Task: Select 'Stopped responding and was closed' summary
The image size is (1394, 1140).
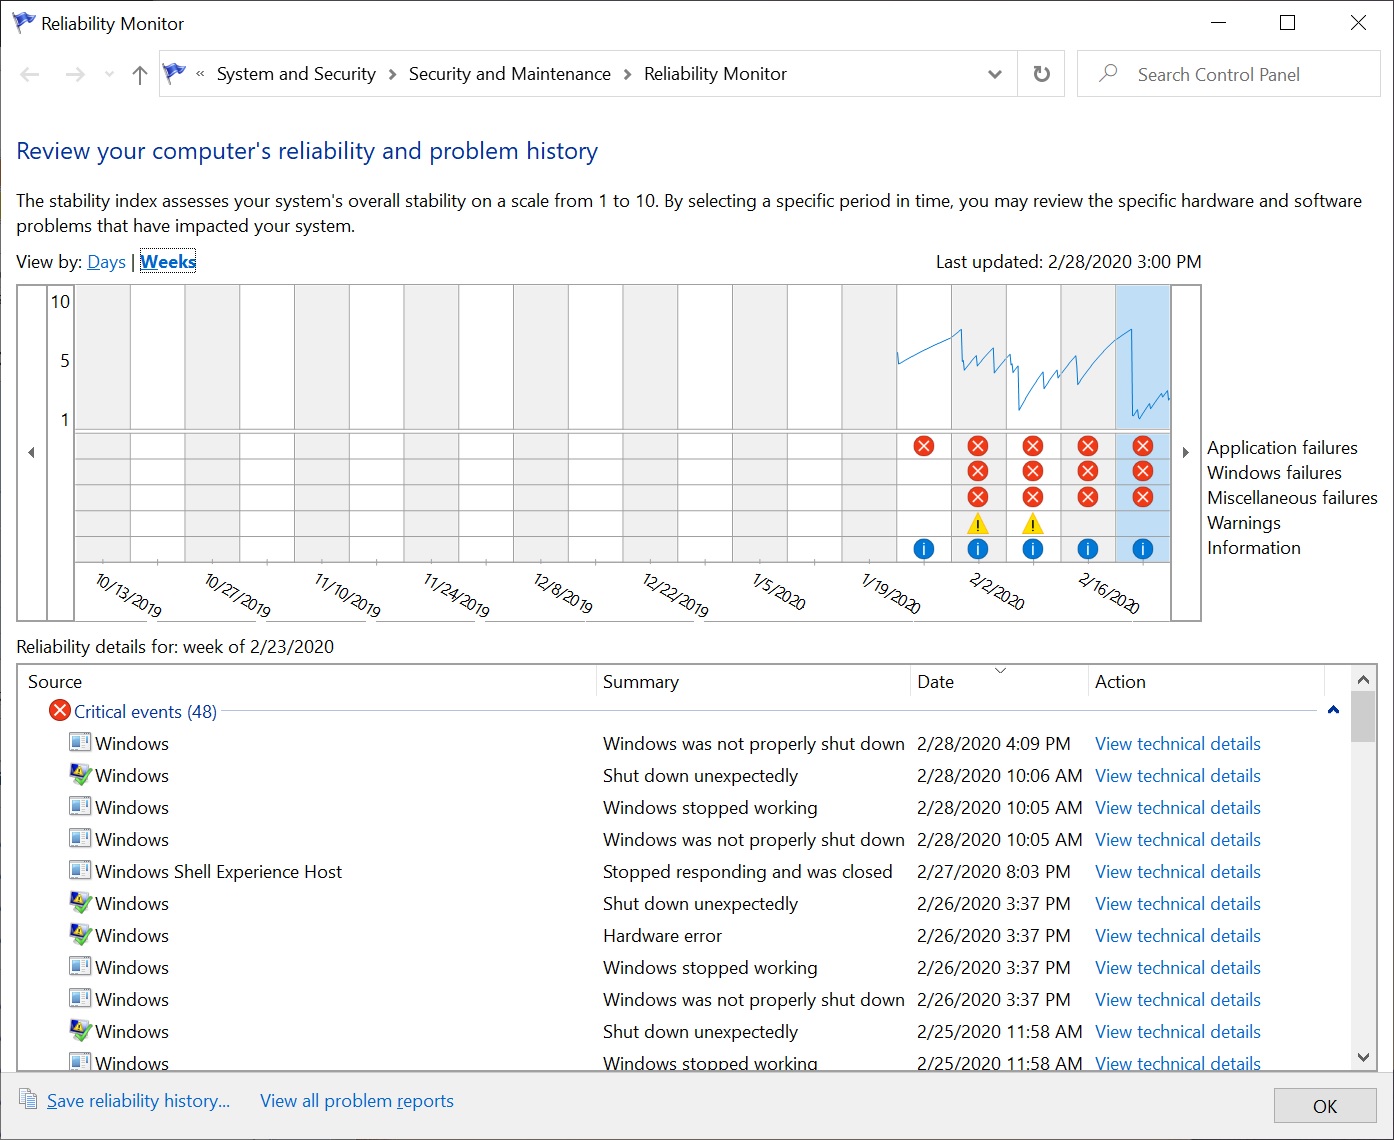Action: pyautogui.click(x=747, y=872)
